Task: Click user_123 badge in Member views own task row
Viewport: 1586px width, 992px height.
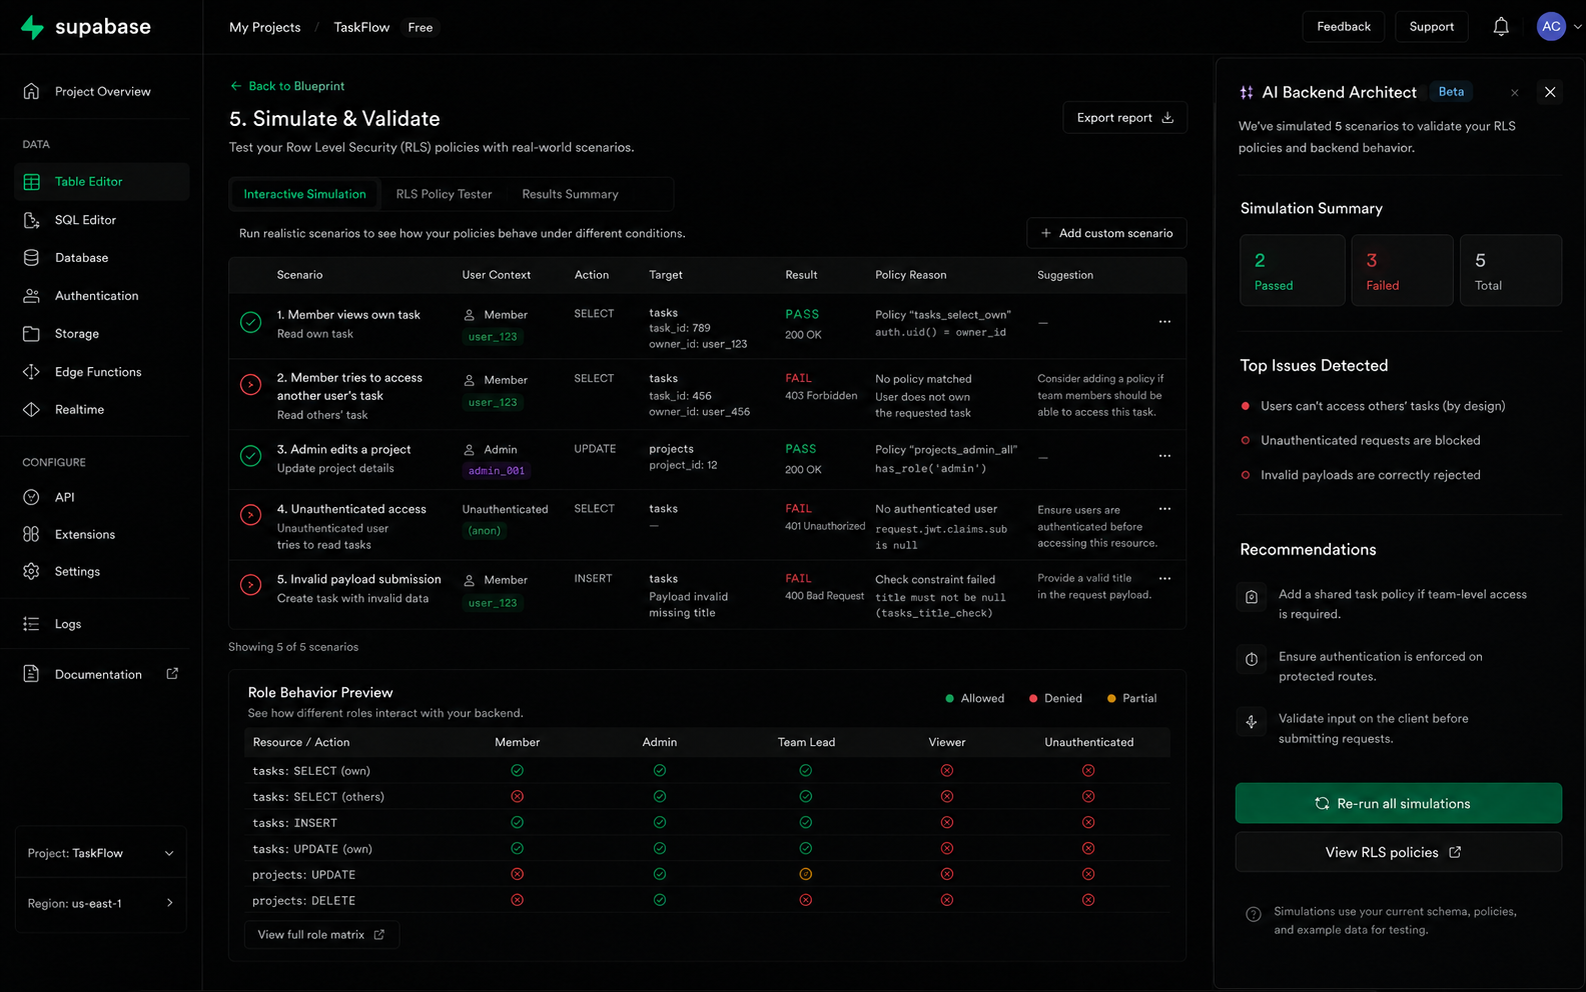Action: pos(493,337)
